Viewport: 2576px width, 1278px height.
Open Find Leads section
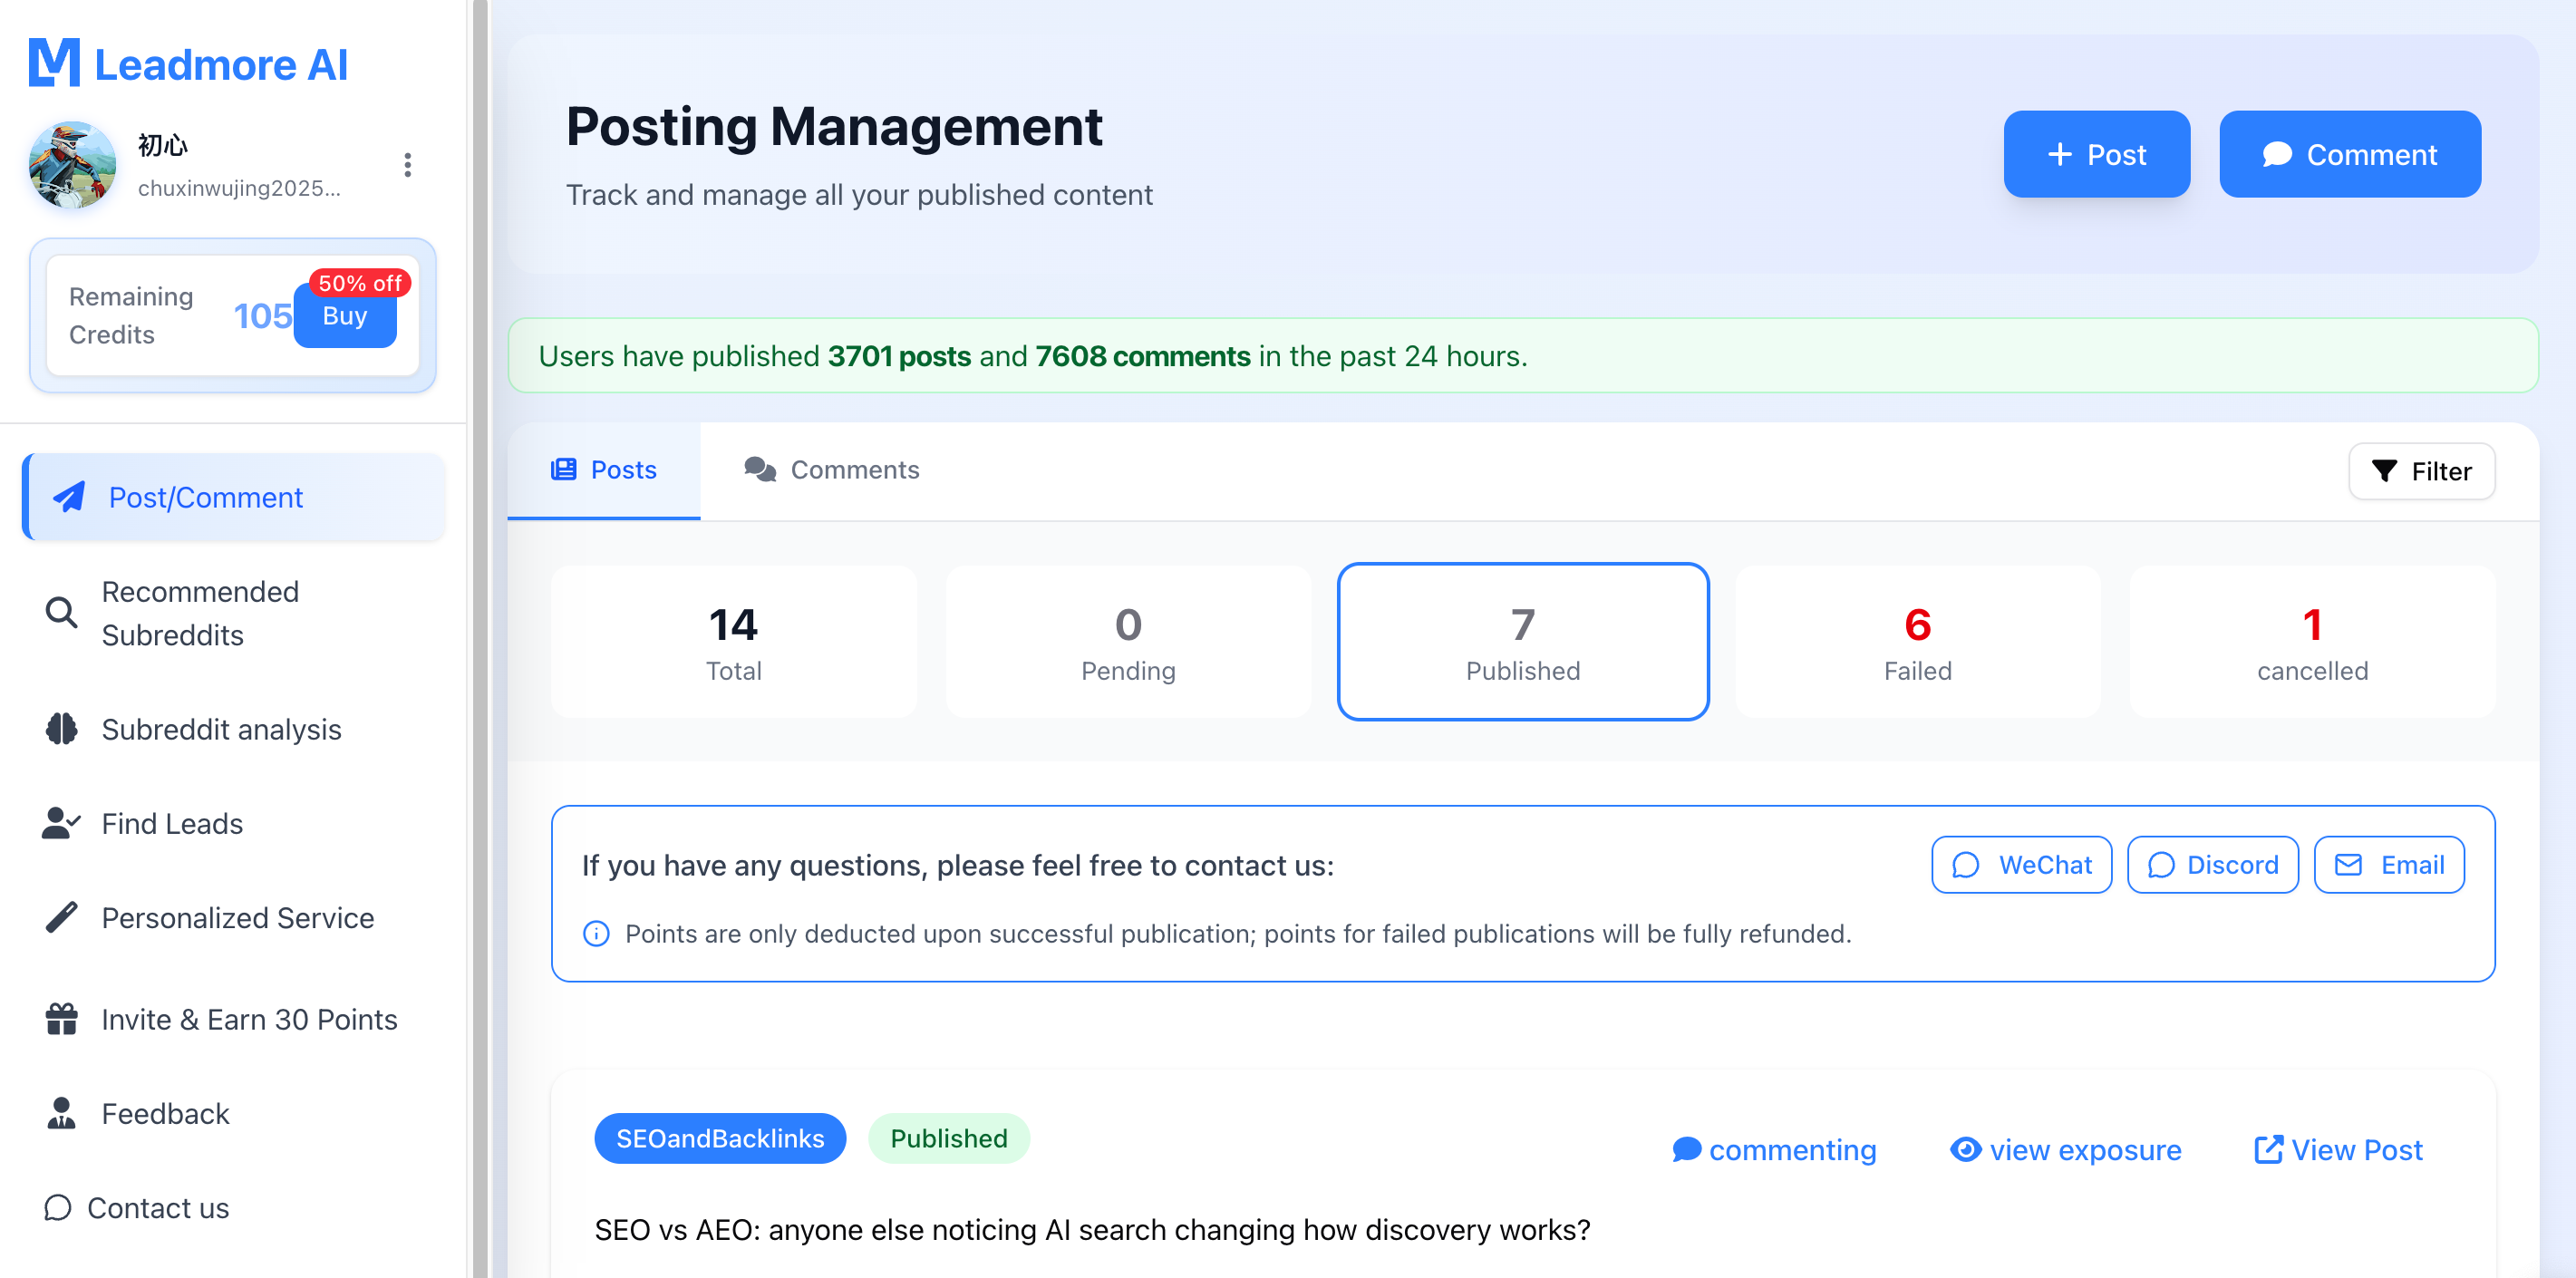coord(234,823)
